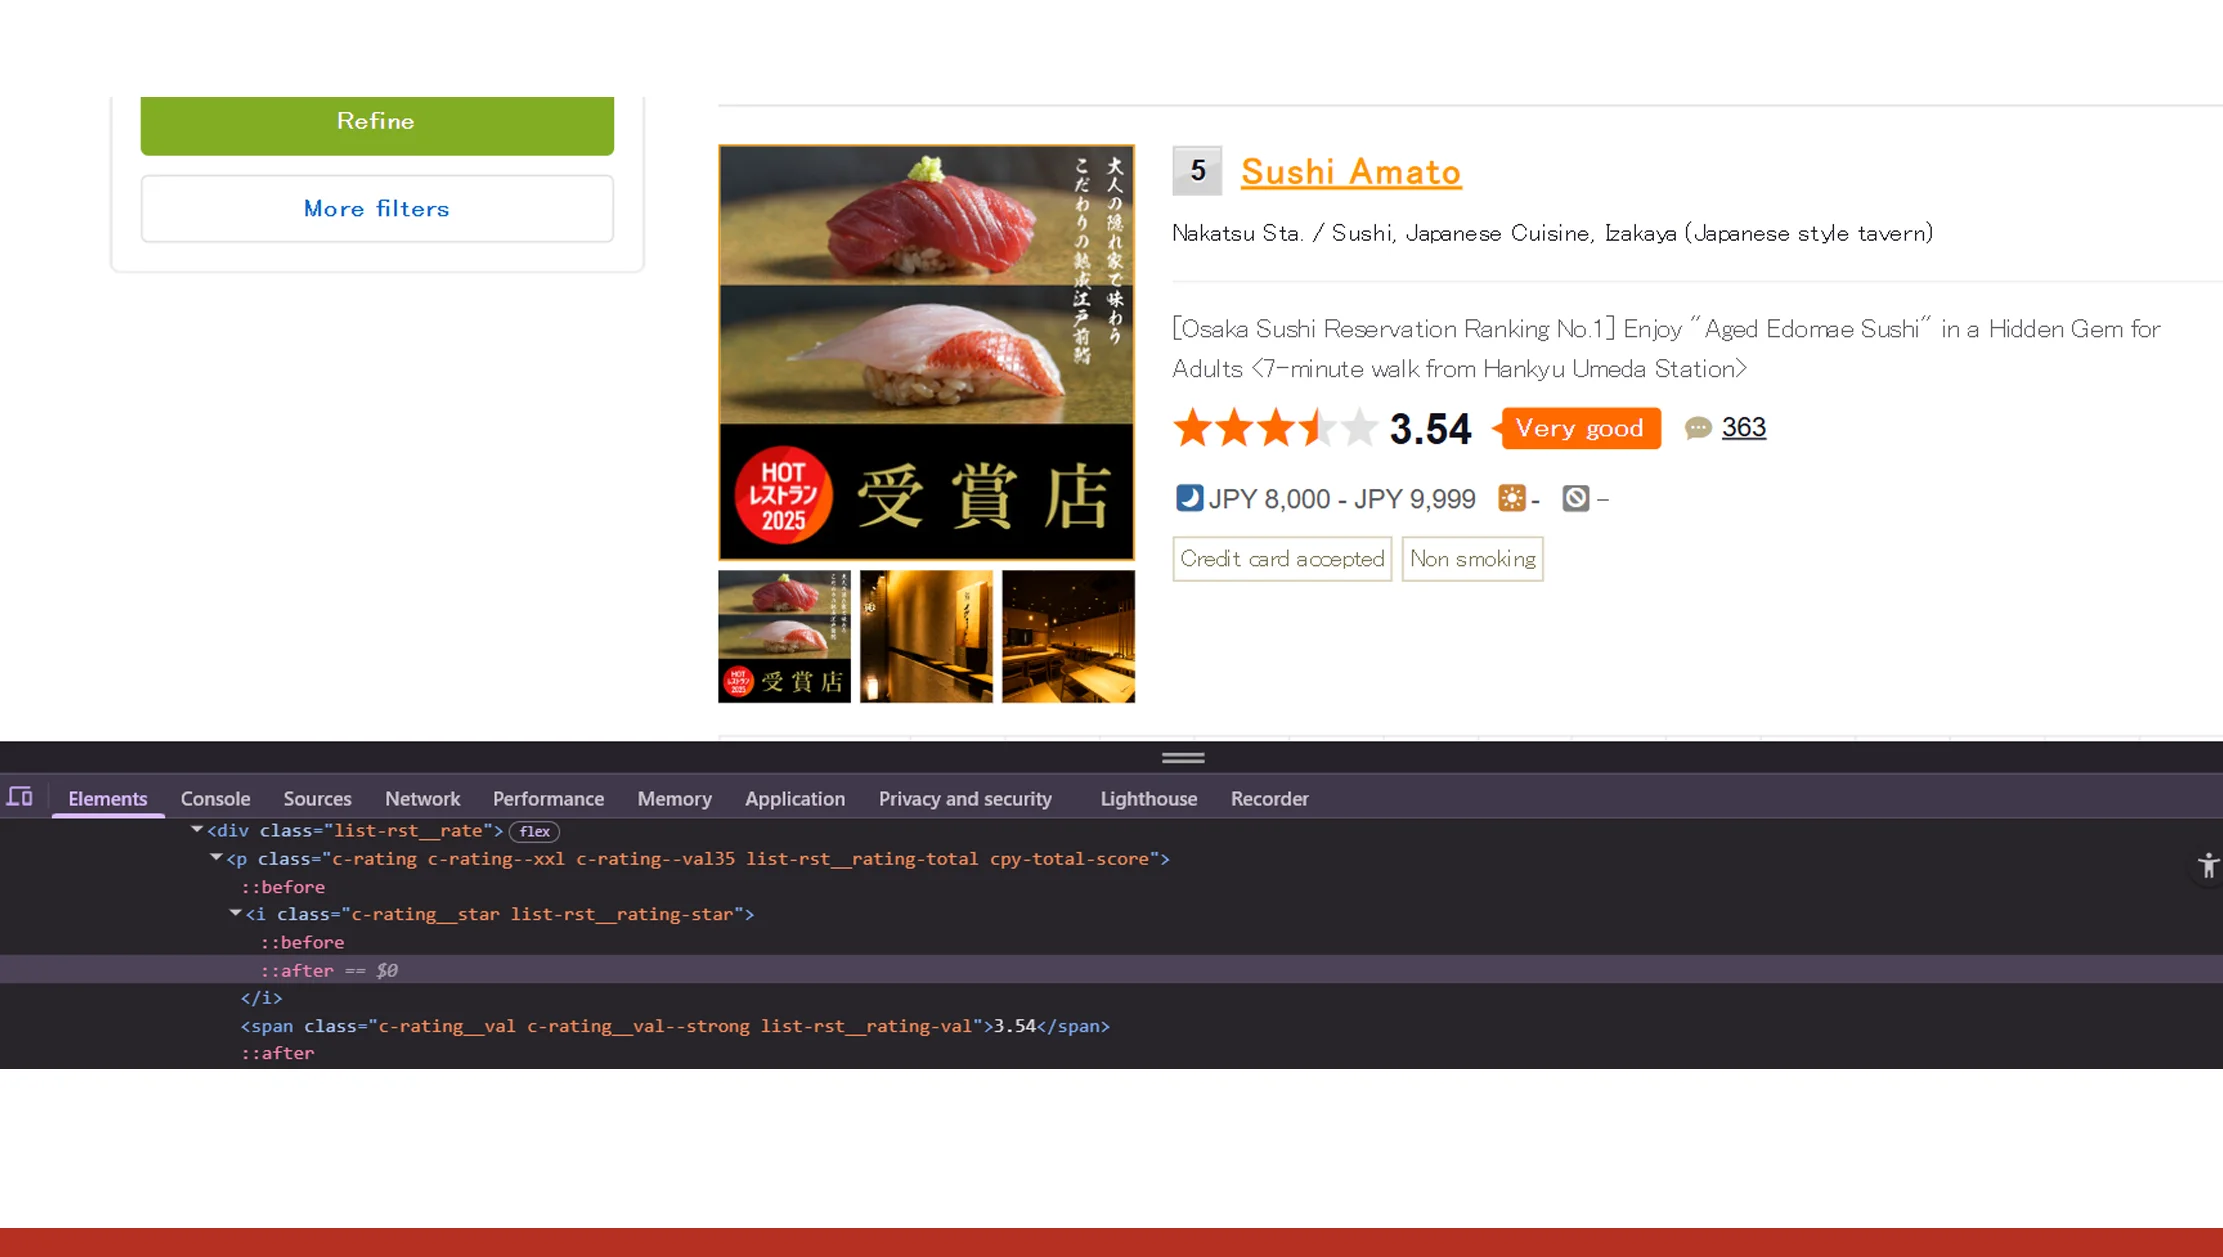Open the Lighthouse panel in DevTools
This screenshot has width=2223, height=1257.
click(1147, 798)
